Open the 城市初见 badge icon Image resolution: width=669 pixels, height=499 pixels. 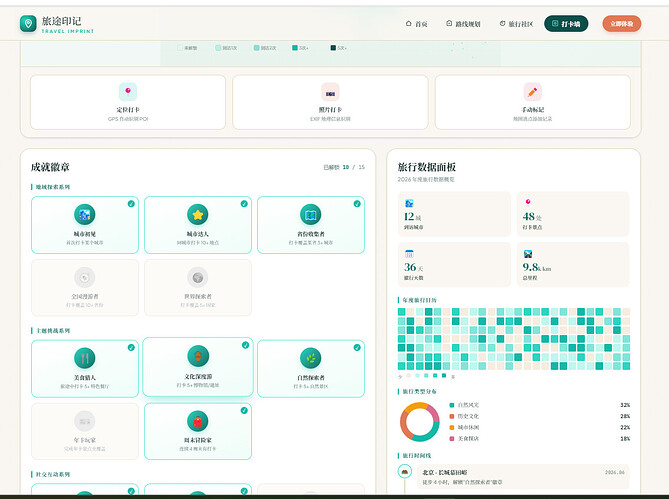pos(85,215)
